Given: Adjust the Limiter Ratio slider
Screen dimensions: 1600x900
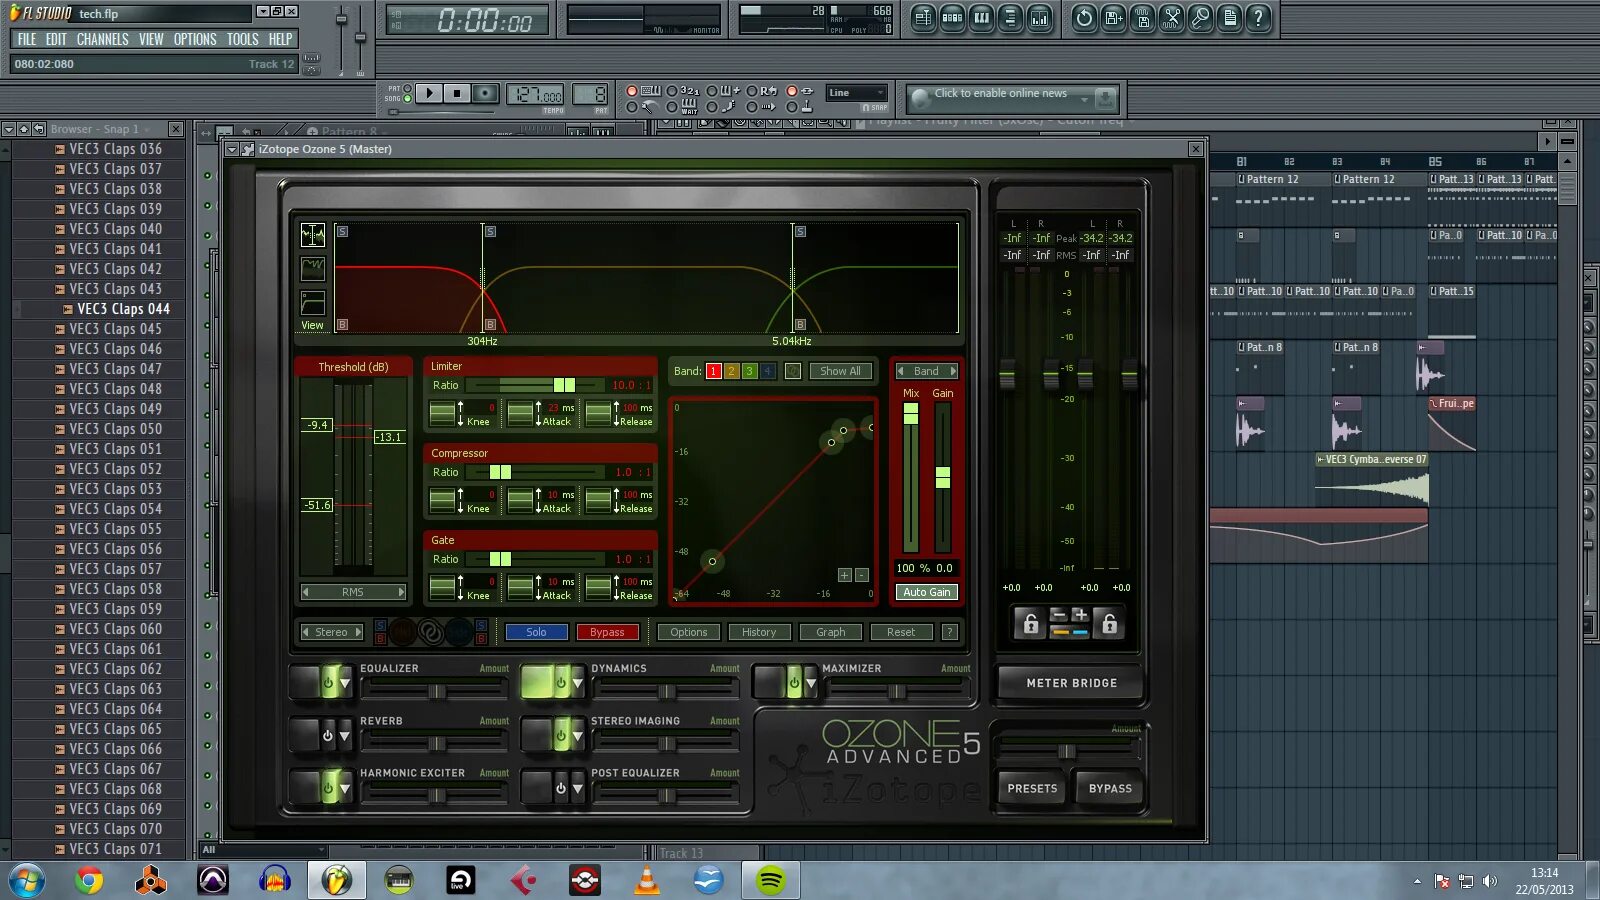Looking at the screenshot, I should tap(536, 385).
